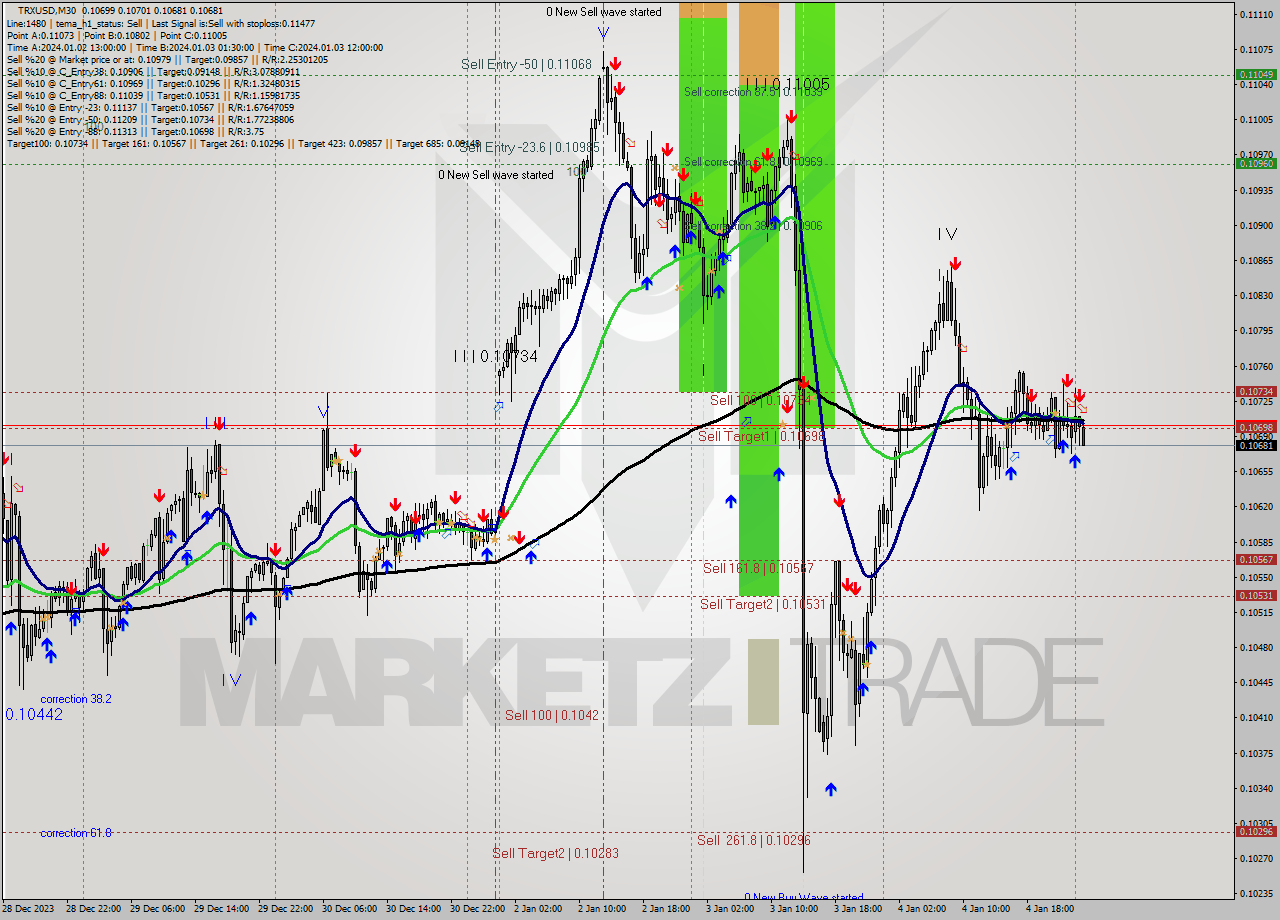
Task: Click the 0.10235 price axis tick
Action: [x=1256, y=893]
